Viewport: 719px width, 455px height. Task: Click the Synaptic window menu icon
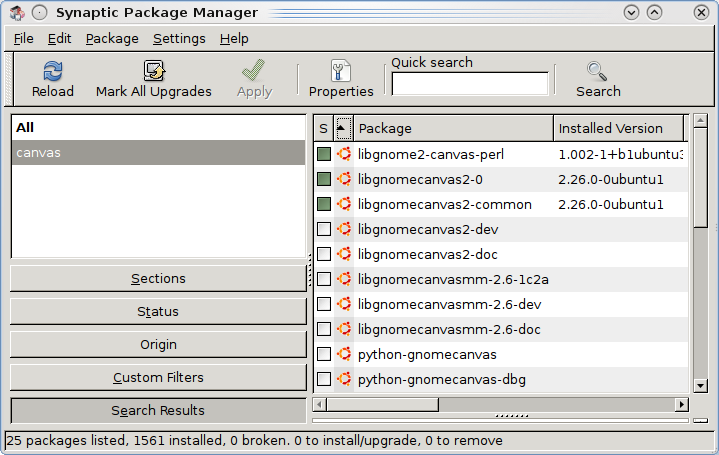(x=14, y=13)
